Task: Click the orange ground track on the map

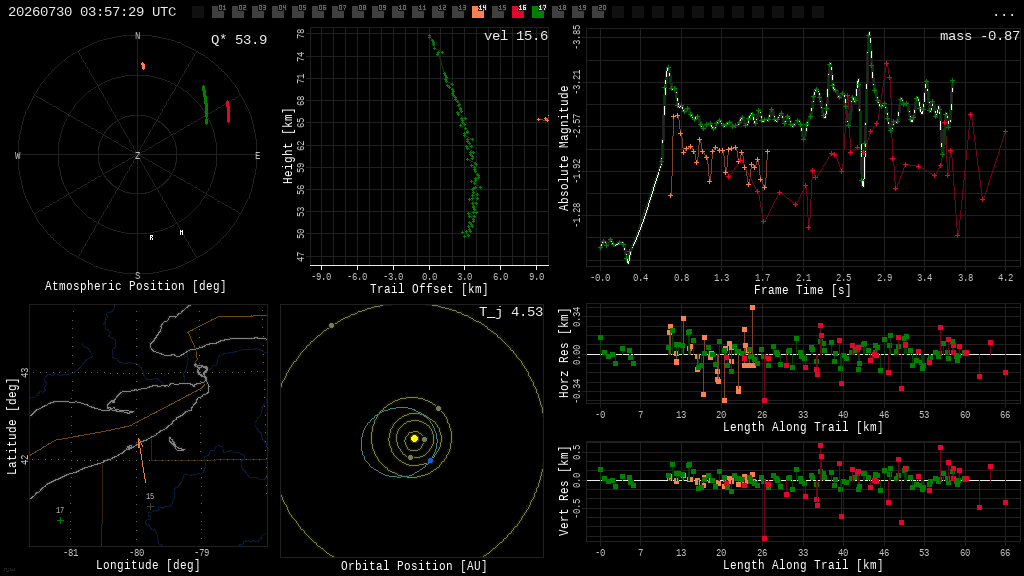Action: (142, 460)
